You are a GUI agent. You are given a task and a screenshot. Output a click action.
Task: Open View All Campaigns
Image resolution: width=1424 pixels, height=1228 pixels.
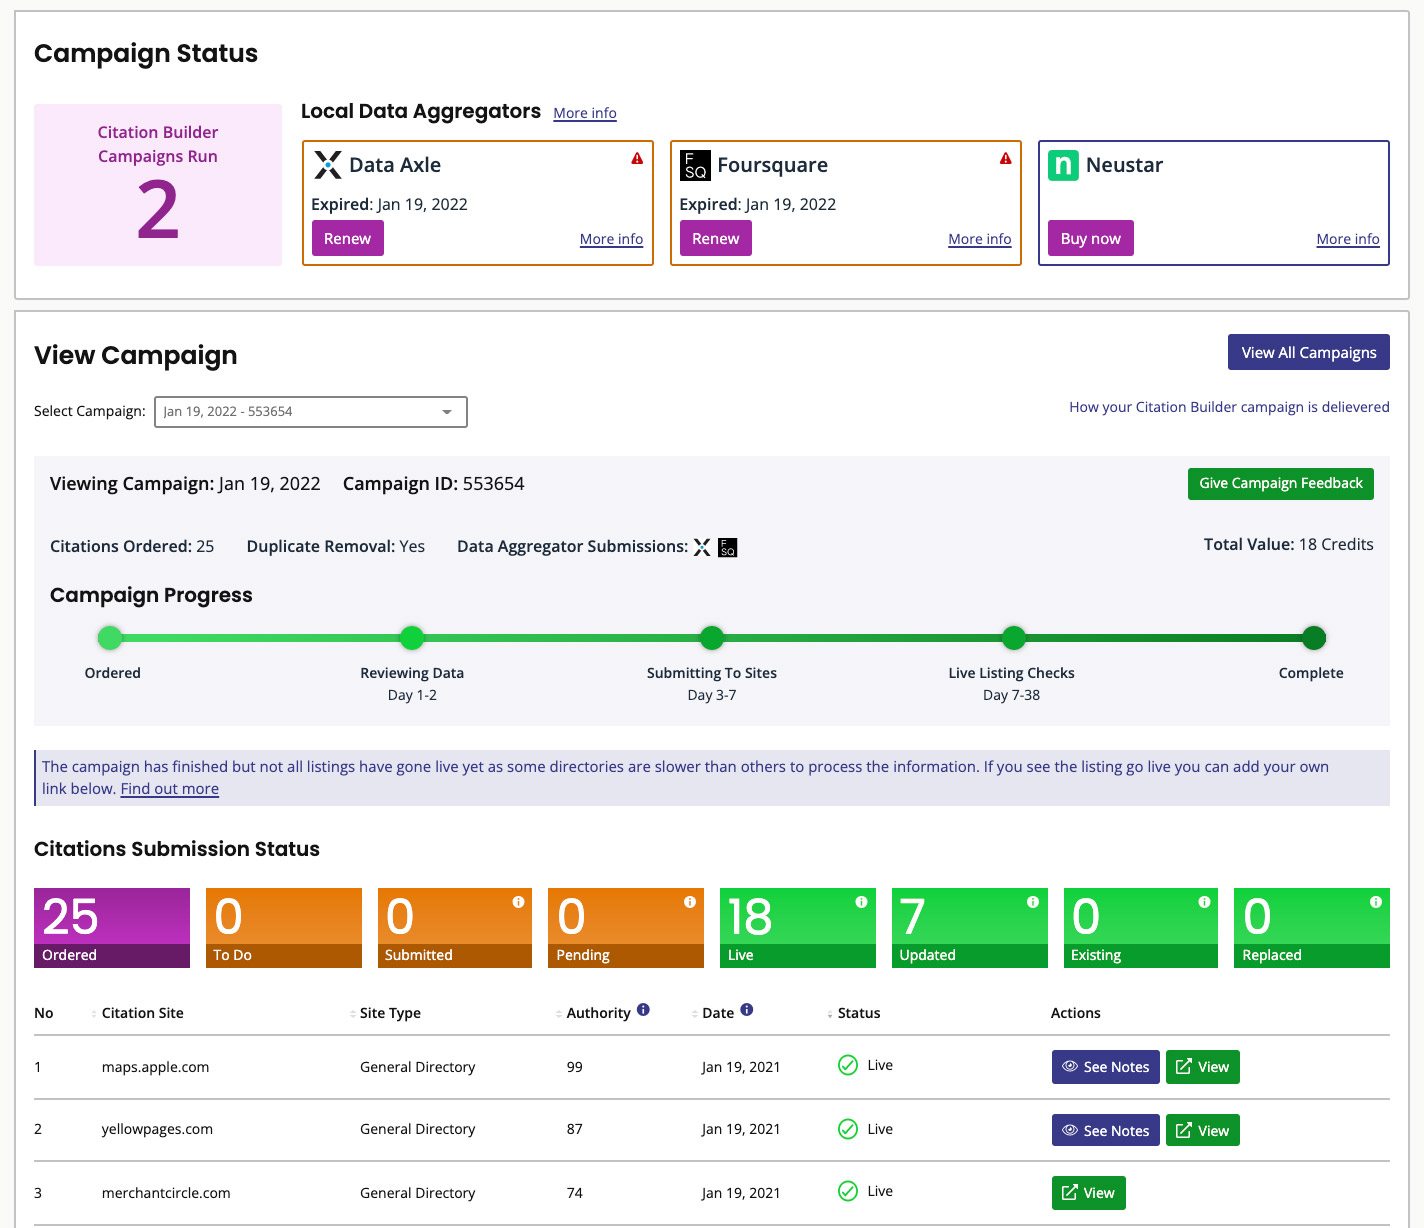pos(1308,352)
